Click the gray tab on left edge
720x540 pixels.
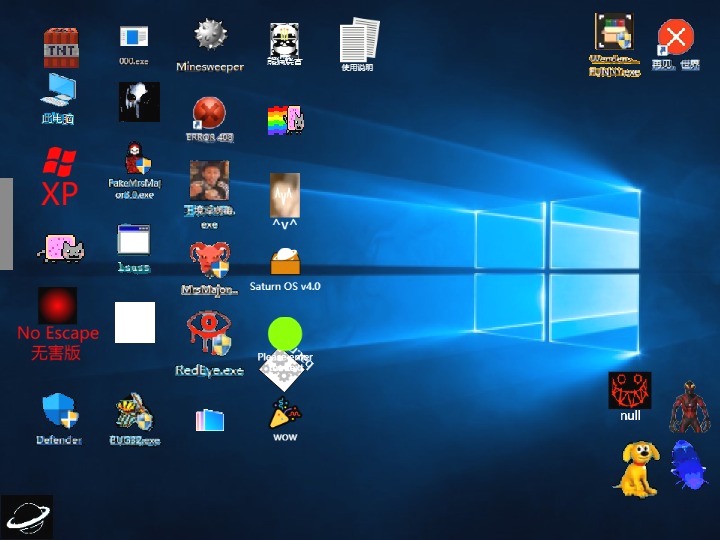[6, 224]
